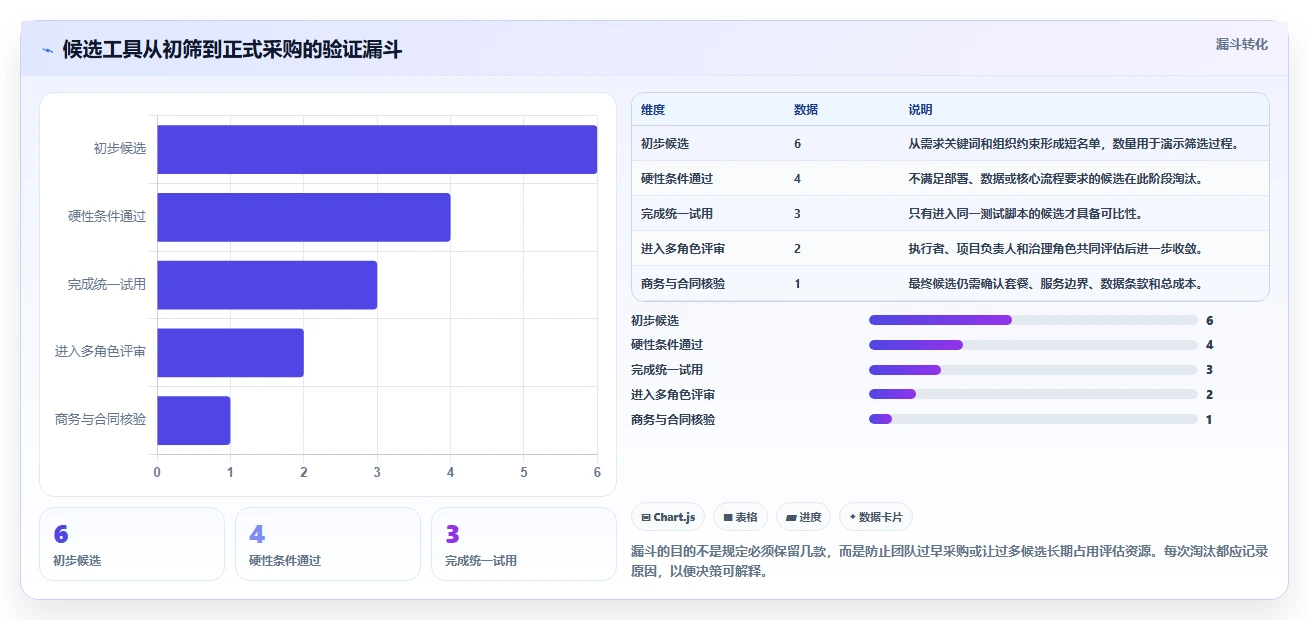Screen dimensions: 1309x620
Task: Click the 初步候选 label above the progress bars
Action: [655, 320]
